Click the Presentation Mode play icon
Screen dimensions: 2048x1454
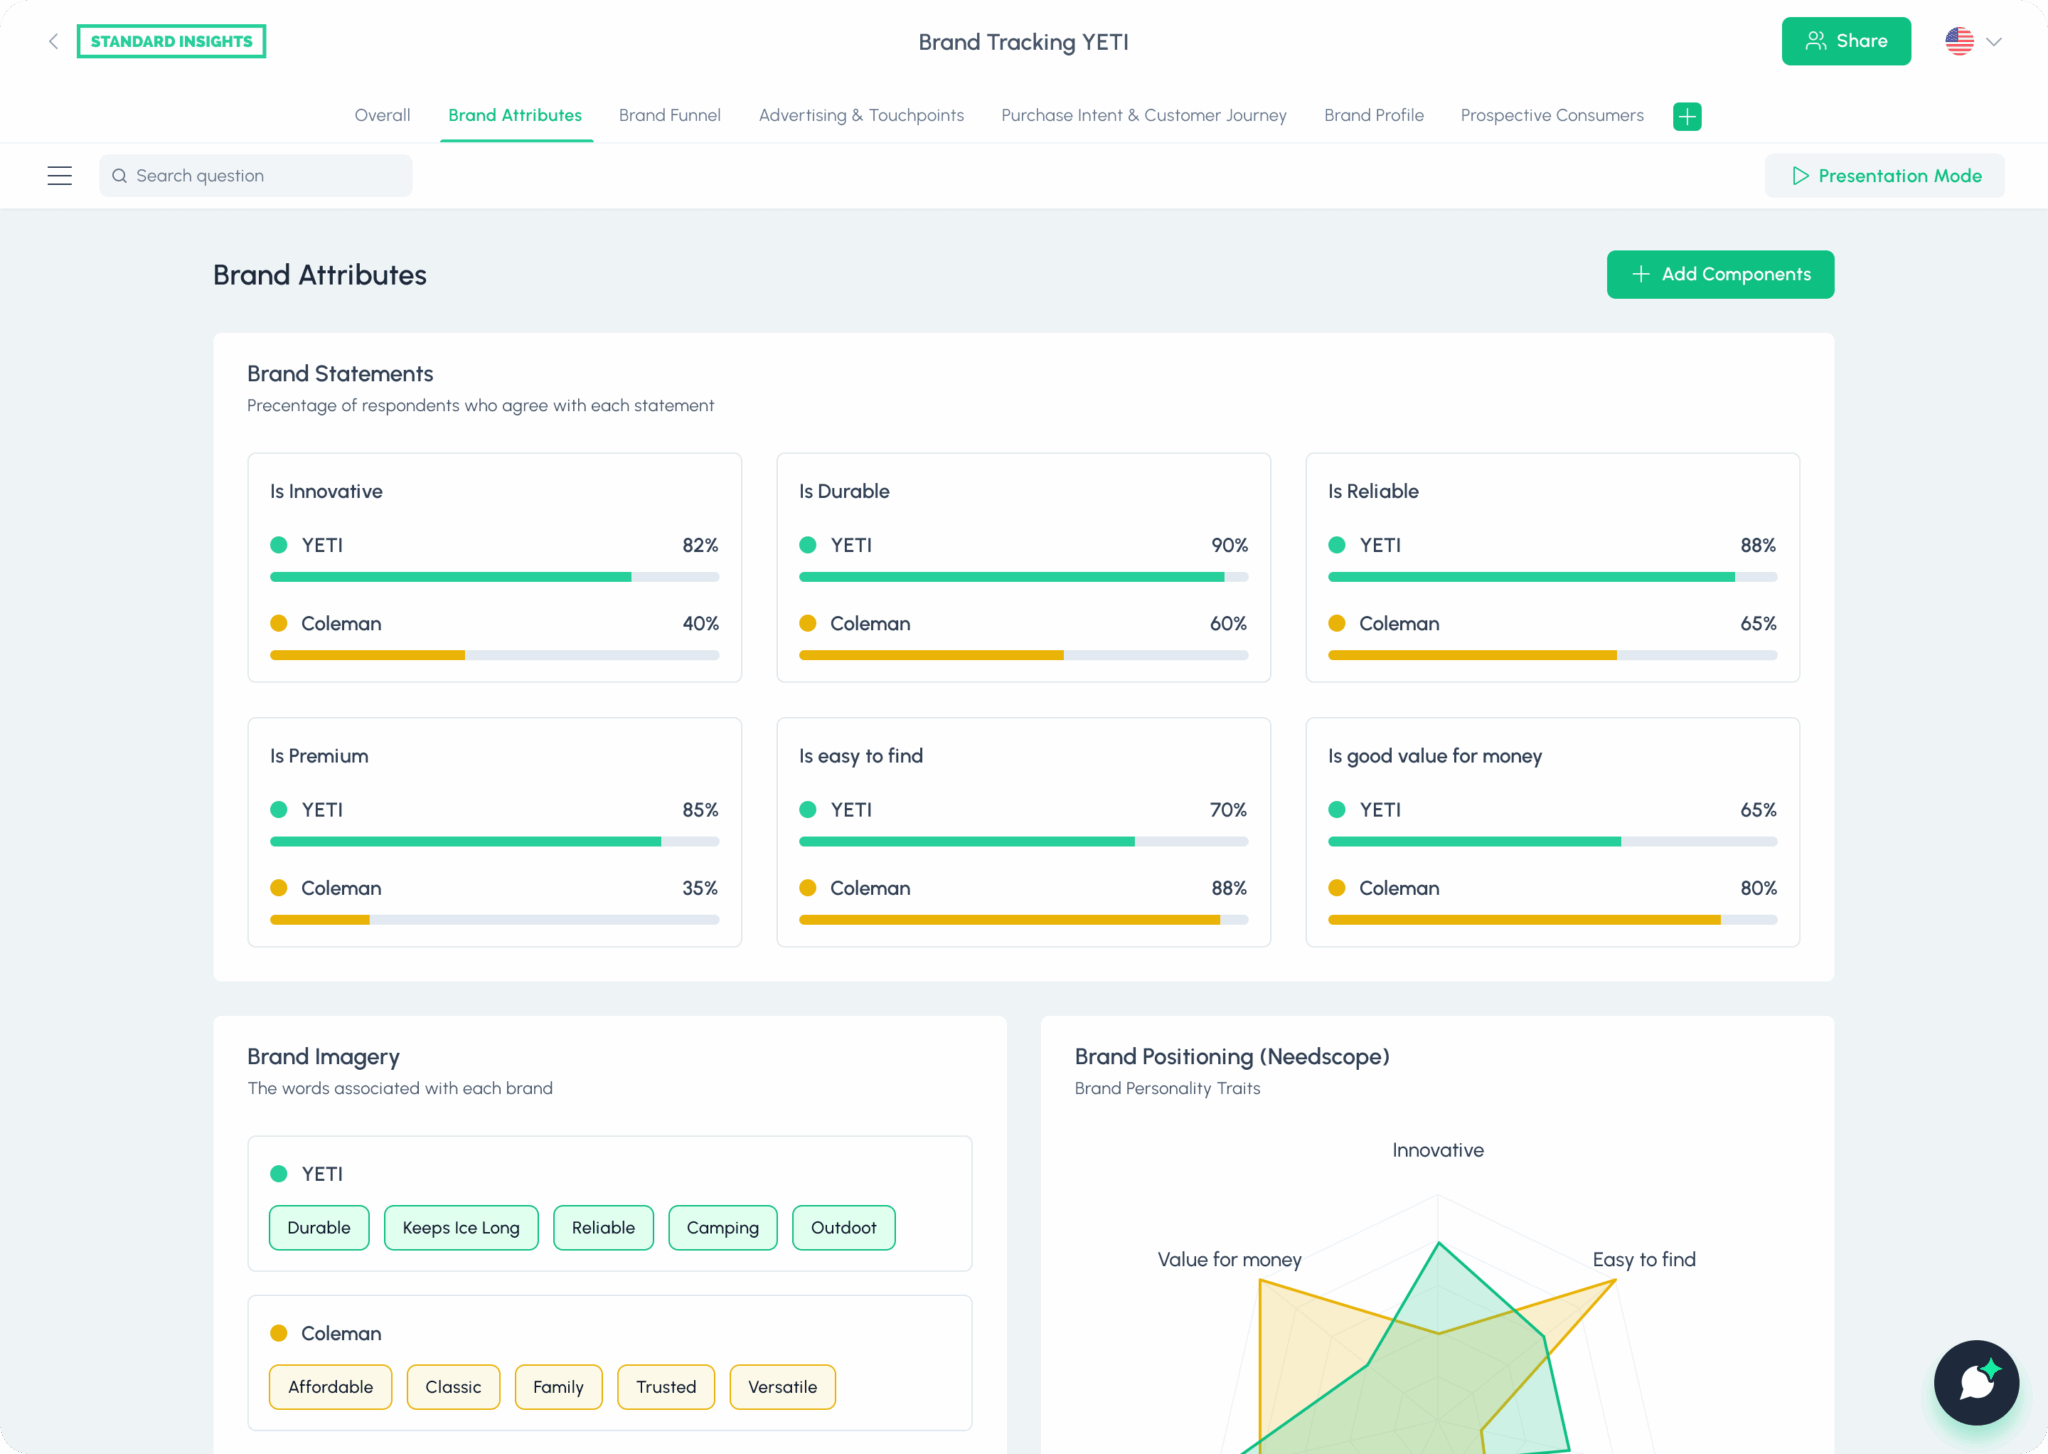point(1800,176)
